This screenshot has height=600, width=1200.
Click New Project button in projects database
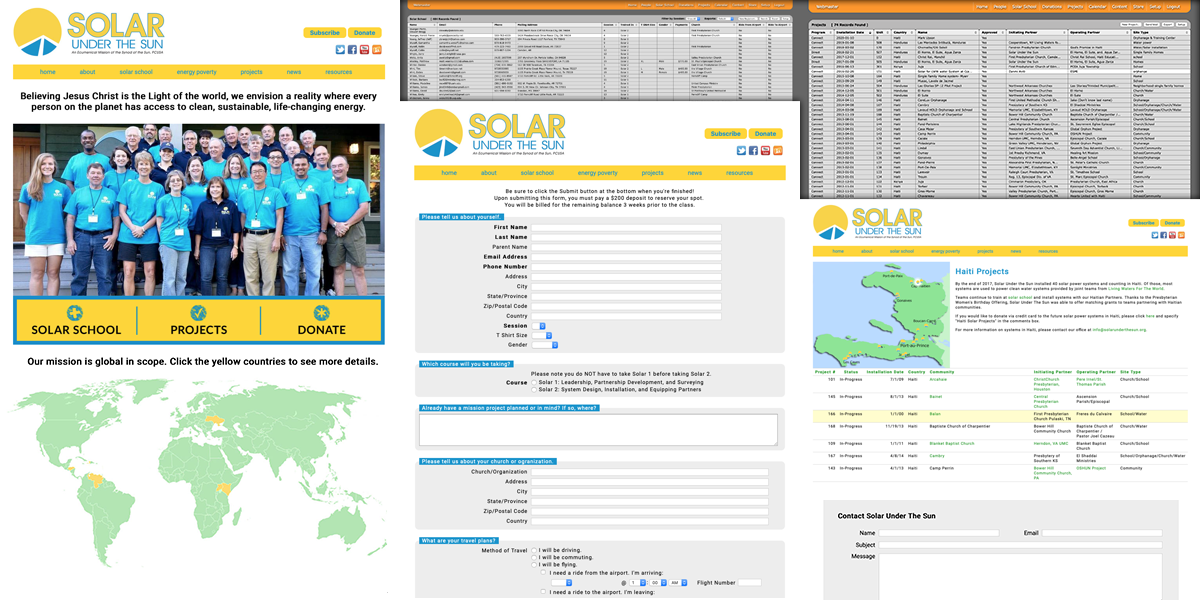[1130, 25]
